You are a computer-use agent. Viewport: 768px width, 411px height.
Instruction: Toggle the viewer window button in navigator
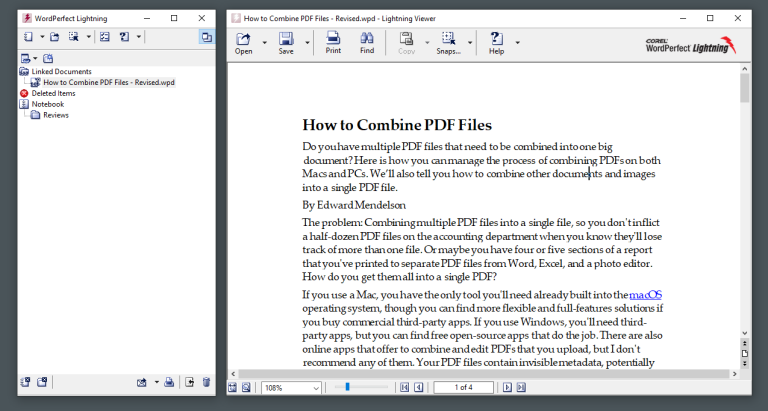(x=206, y=37)
